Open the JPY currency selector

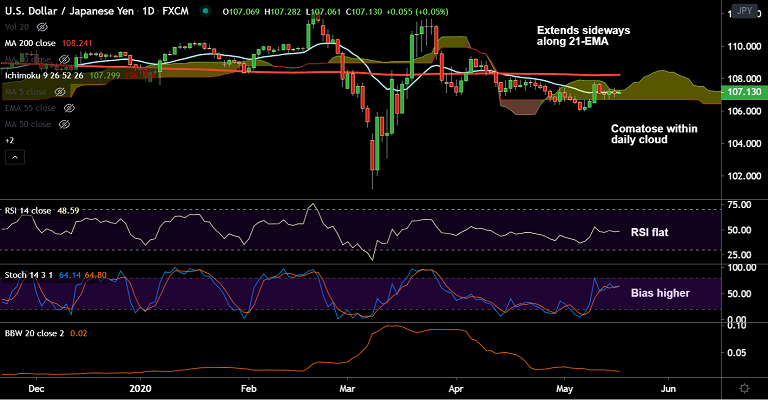[744, 11]
